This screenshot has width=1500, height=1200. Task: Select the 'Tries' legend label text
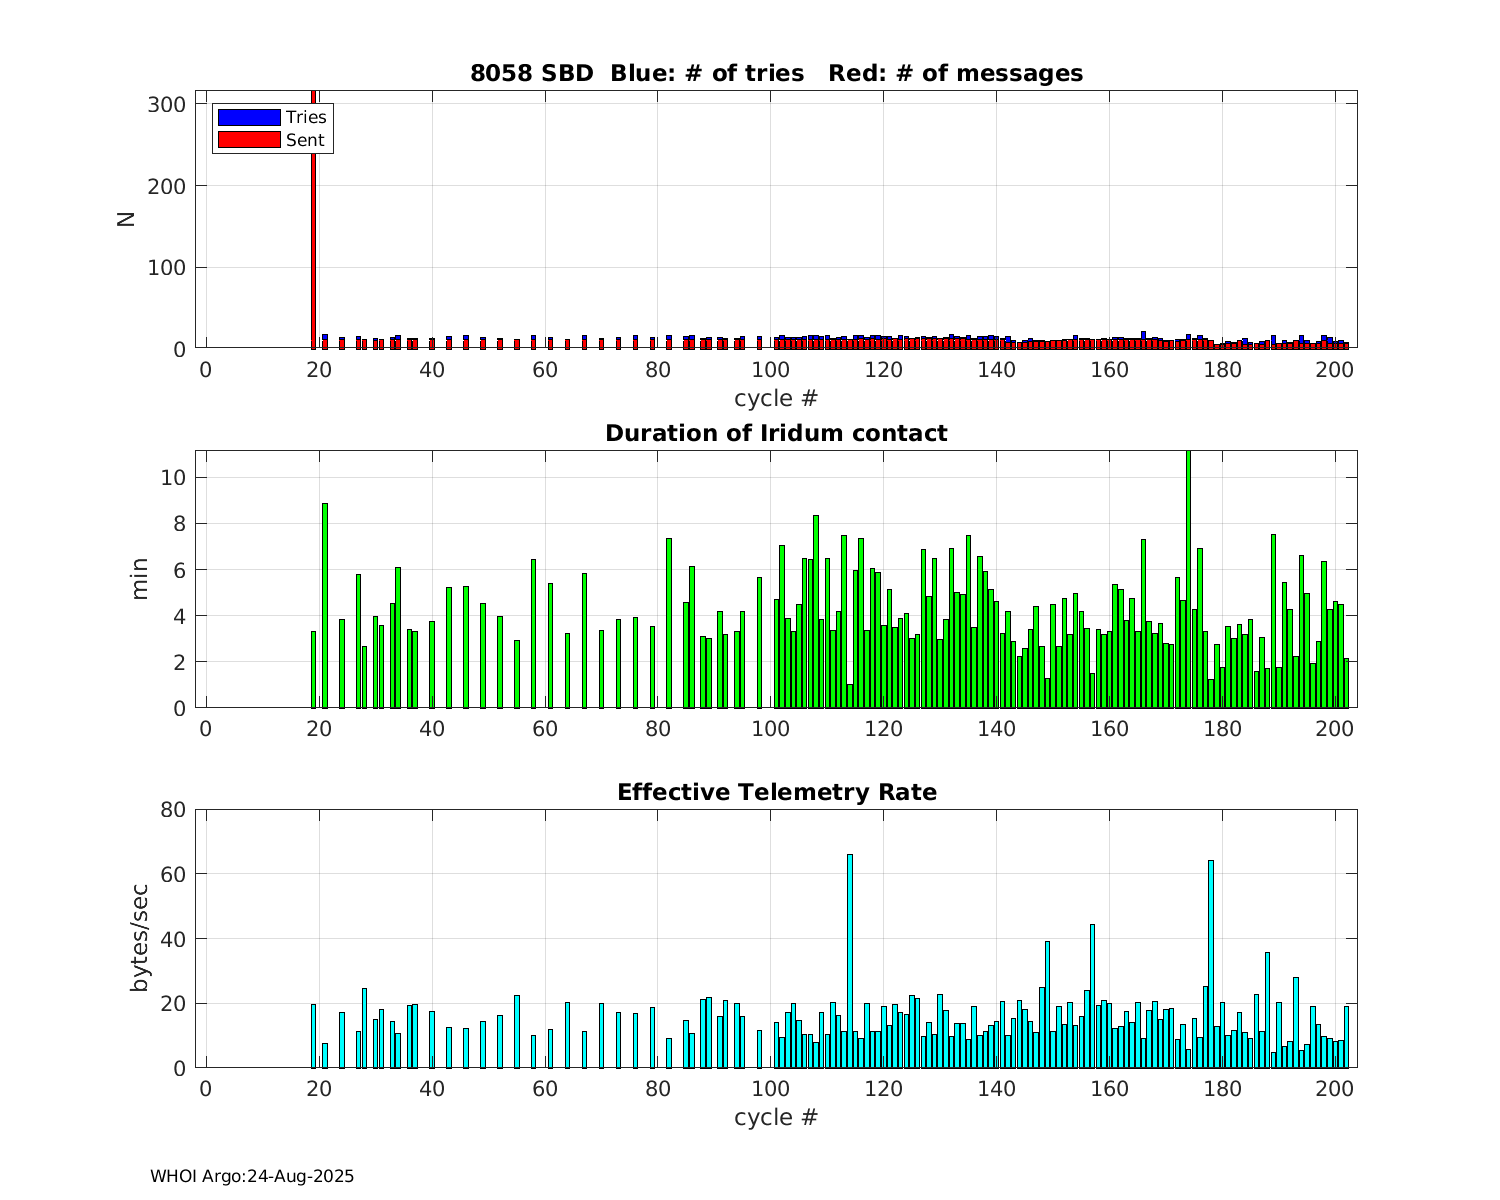[x=306, y=118]
